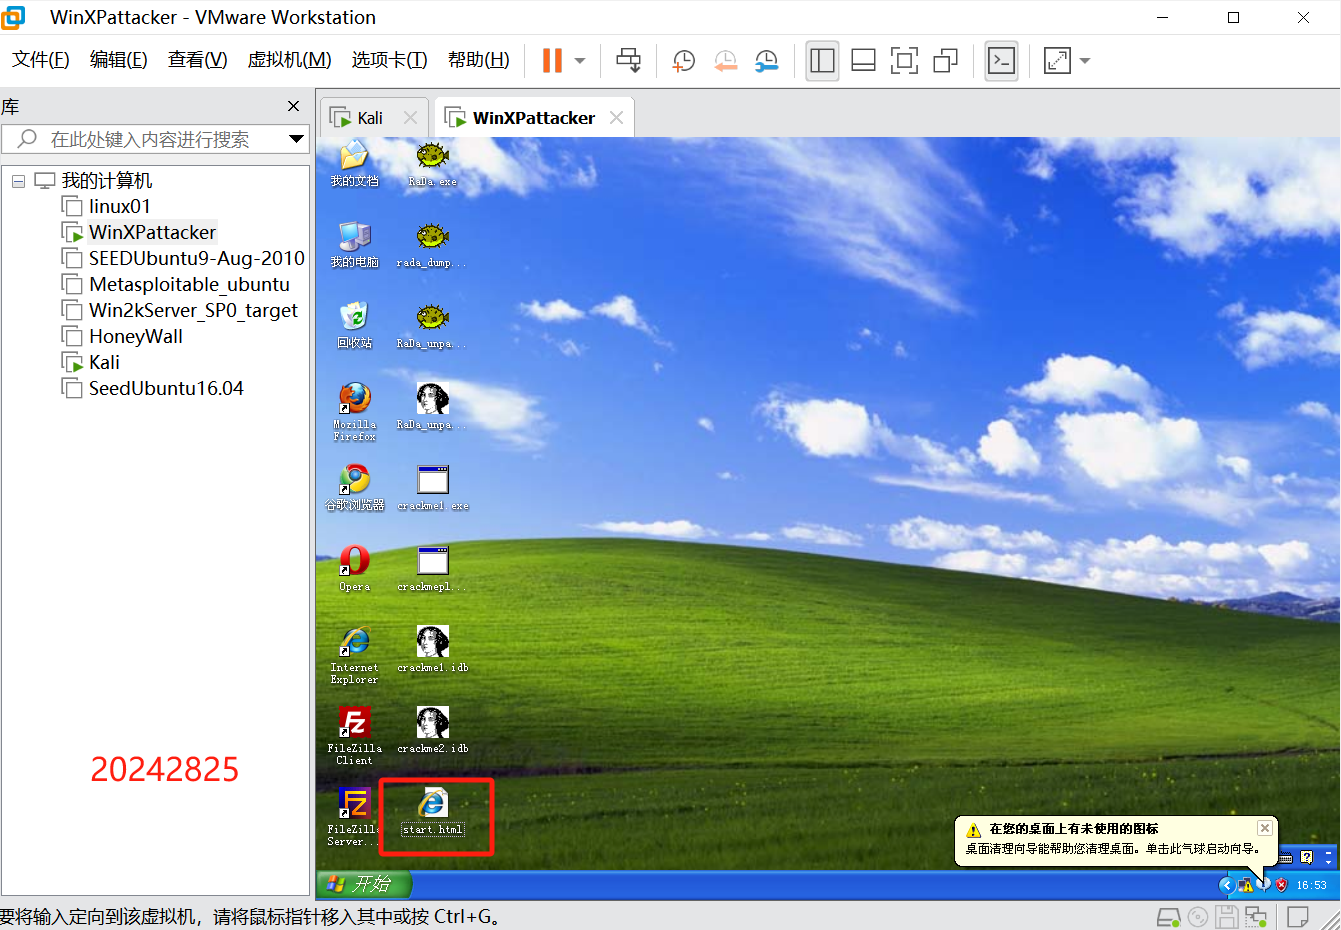The height and width of the screenshot is (930, 1341).
Task: Open the library search dropdown arrow
Action: click(296, 139)
